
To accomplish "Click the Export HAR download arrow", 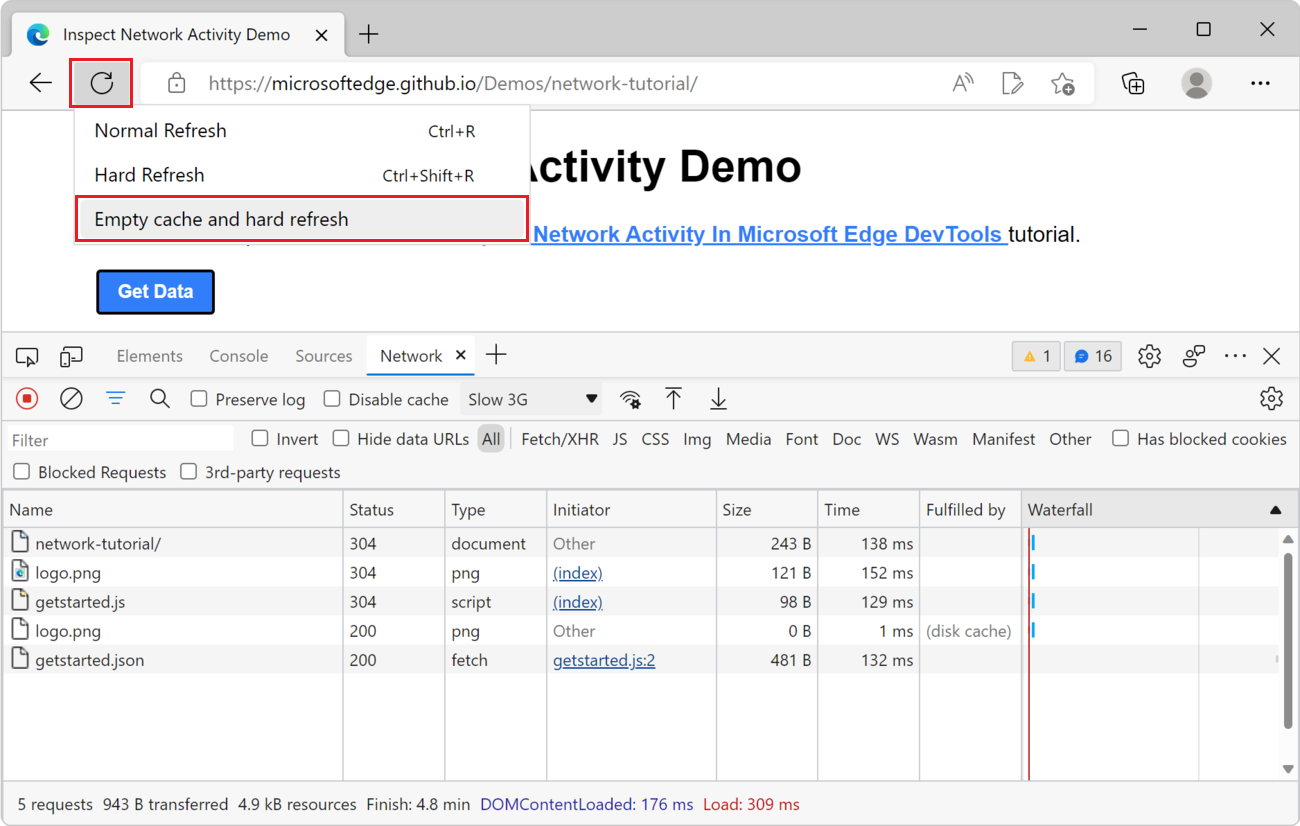I will (x=718, y=399).
